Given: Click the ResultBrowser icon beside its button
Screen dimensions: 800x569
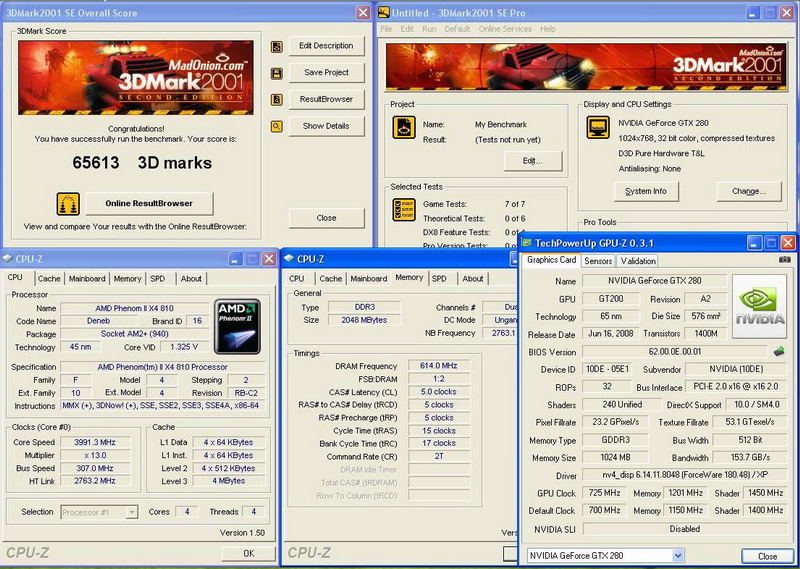Looking at the screenshot, I should click(277, 100).
